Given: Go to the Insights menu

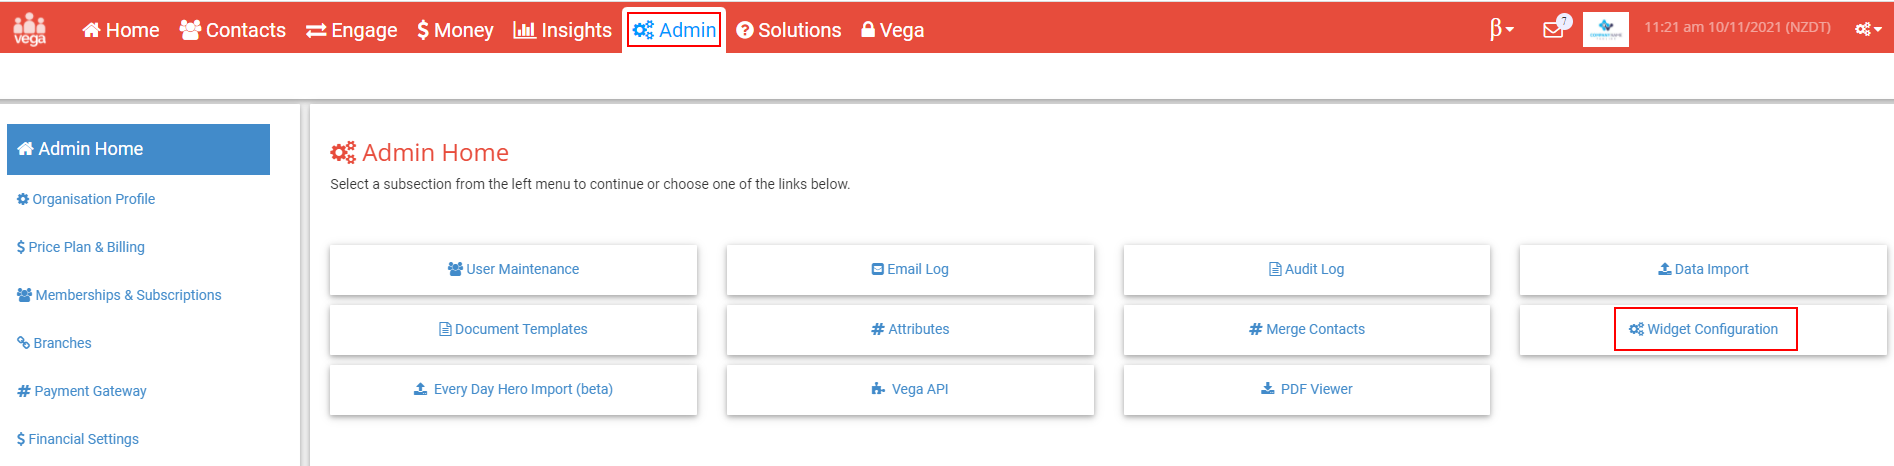Looking at the screenshot, I should [x=562, y=30].
